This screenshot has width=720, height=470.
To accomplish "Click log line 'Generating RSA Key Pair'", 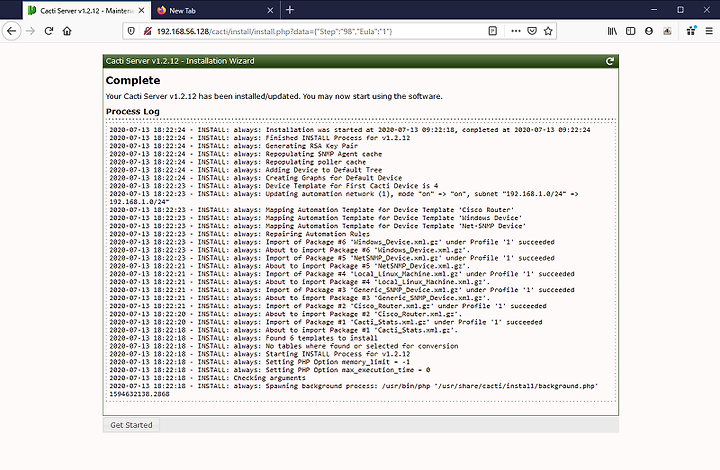I will pos(234,146).
